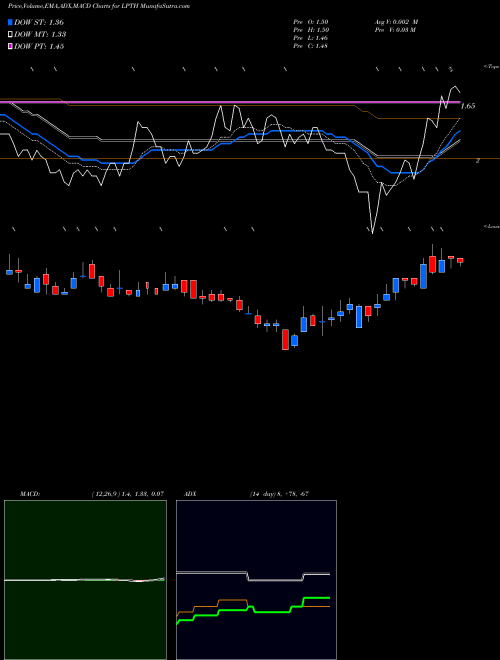Click the lowest red candlestick at the price bottom
This screenshot has height=660, width=500.
285,339
